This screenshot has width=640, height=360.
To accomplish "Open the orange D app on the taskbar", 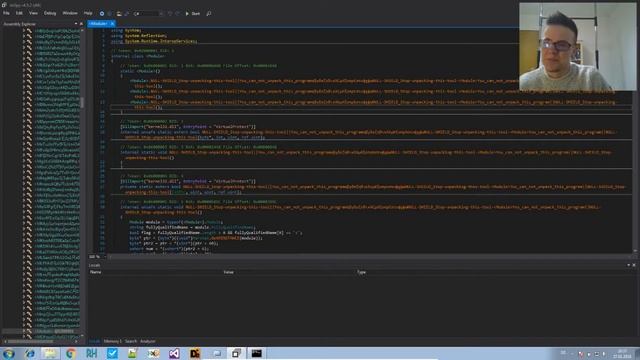I will click(x=195, y=353).
